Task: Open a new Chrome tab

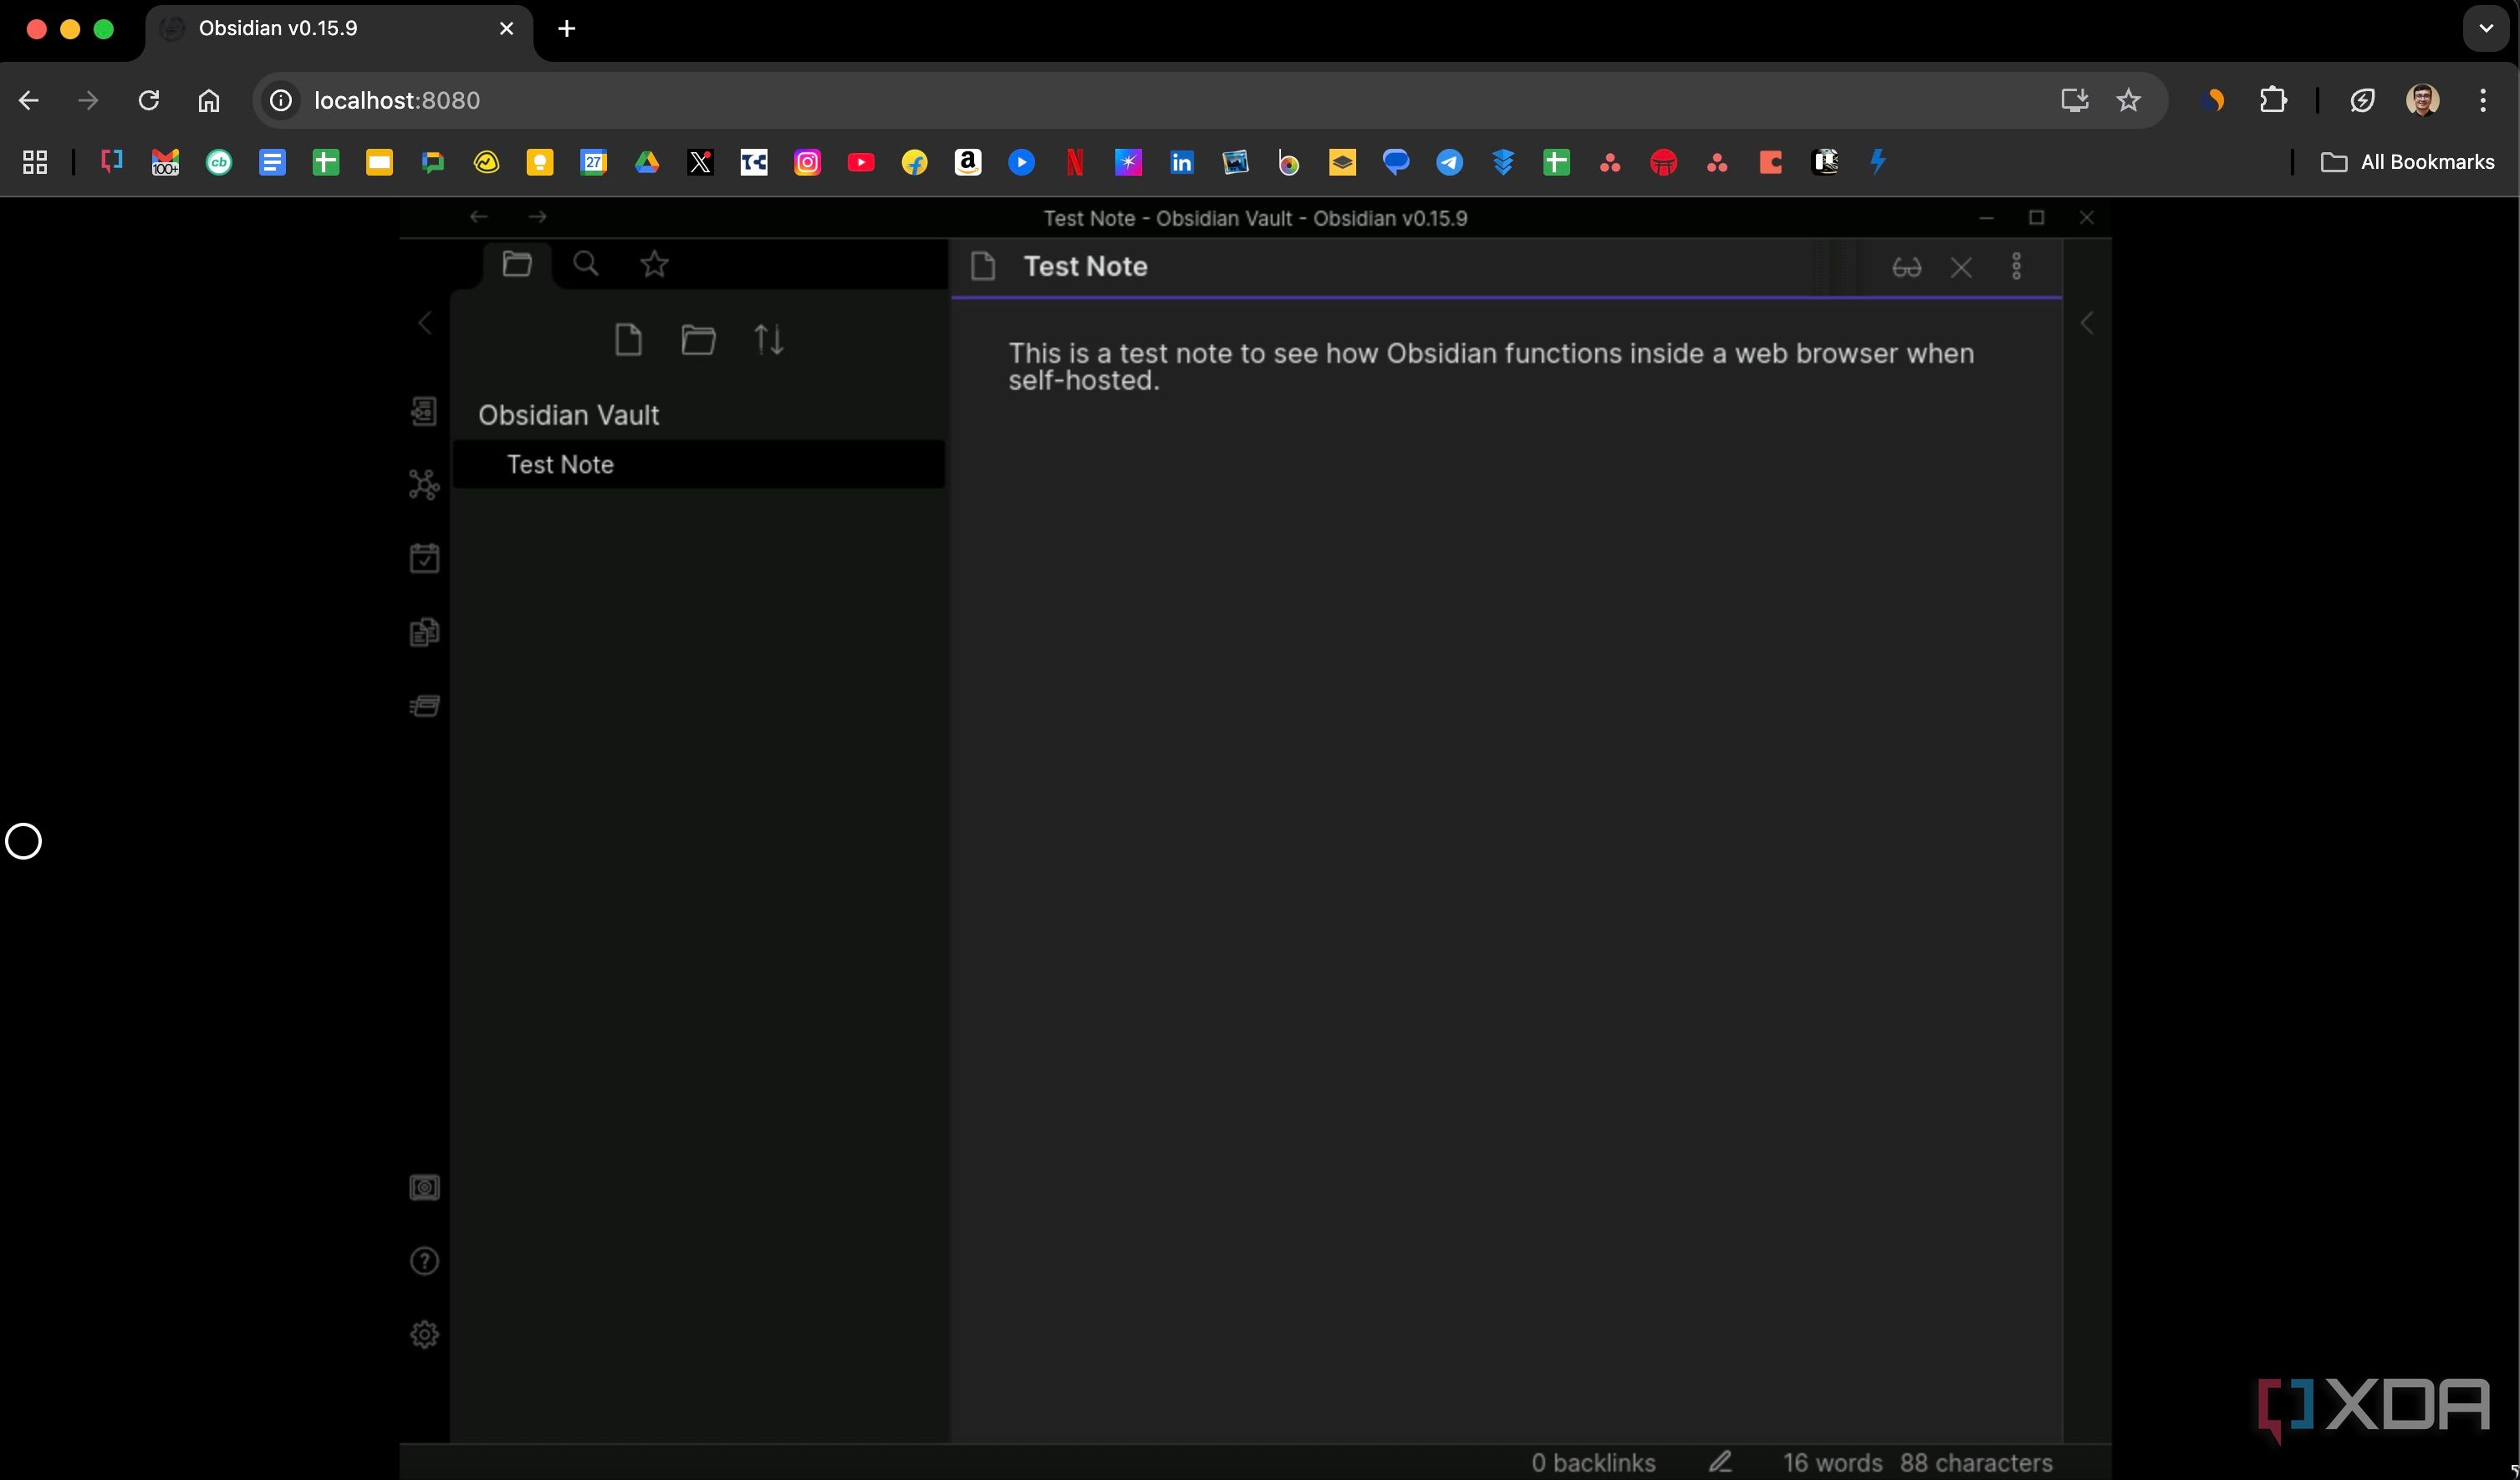Action: pos(566,28)
